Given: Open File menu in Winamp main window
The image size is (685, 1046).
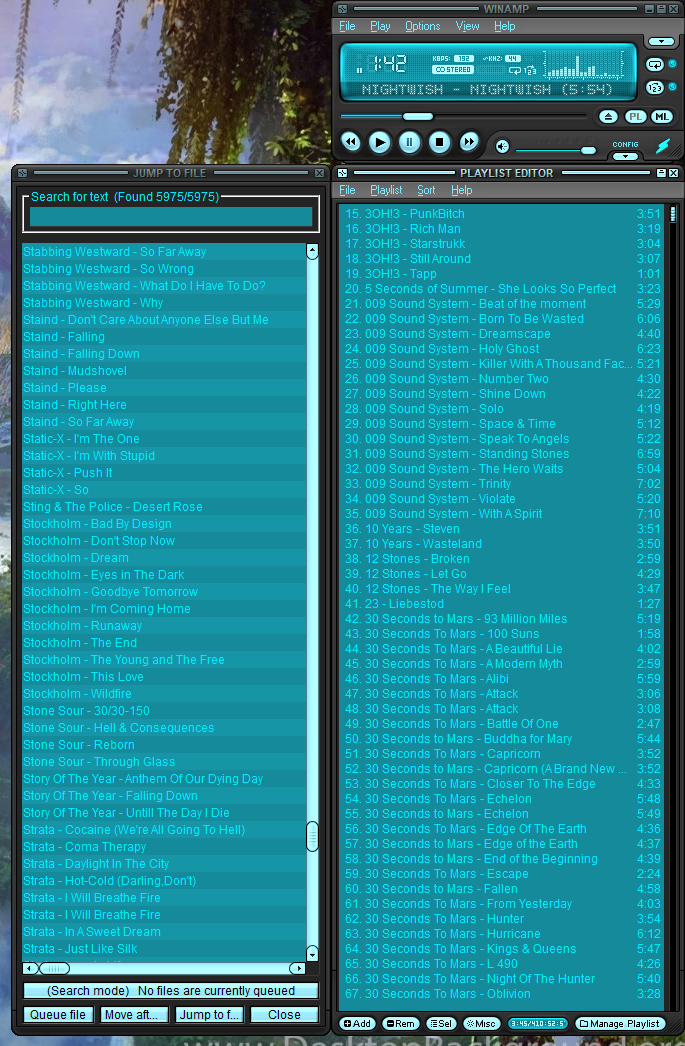Looking at the screenshot, I should [348, 26].
